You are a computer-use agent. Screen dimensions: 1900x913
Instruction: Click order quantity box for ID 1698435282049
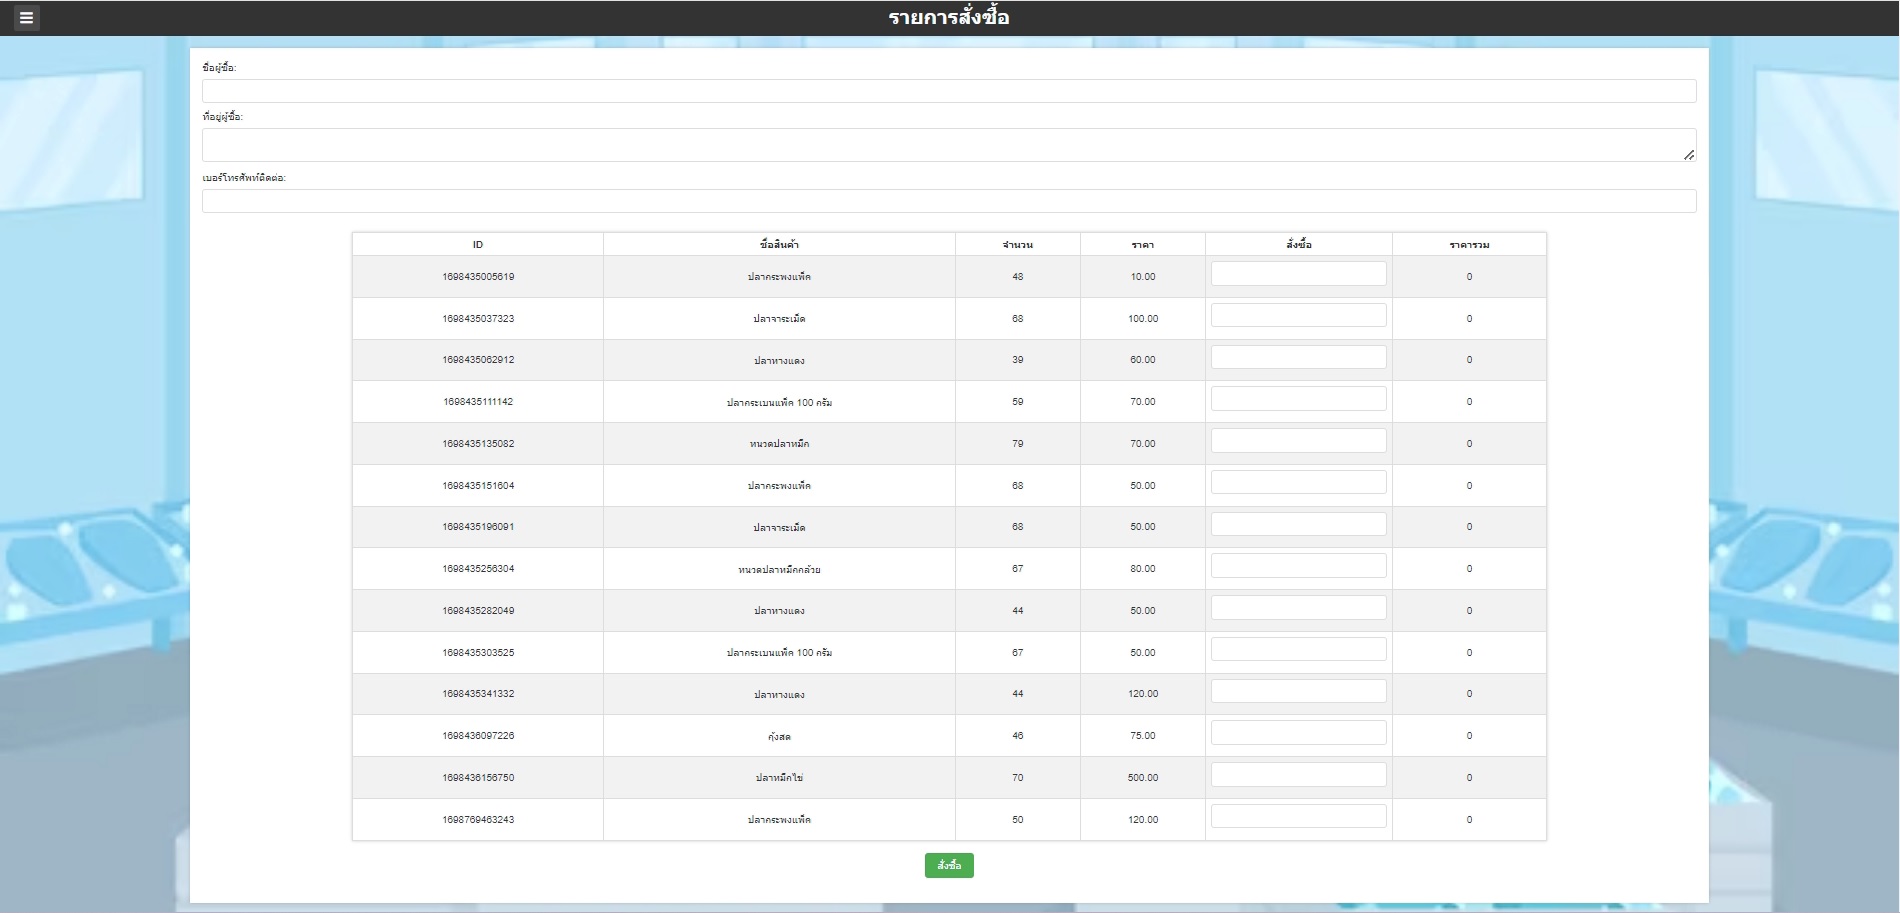point(1298,608)
